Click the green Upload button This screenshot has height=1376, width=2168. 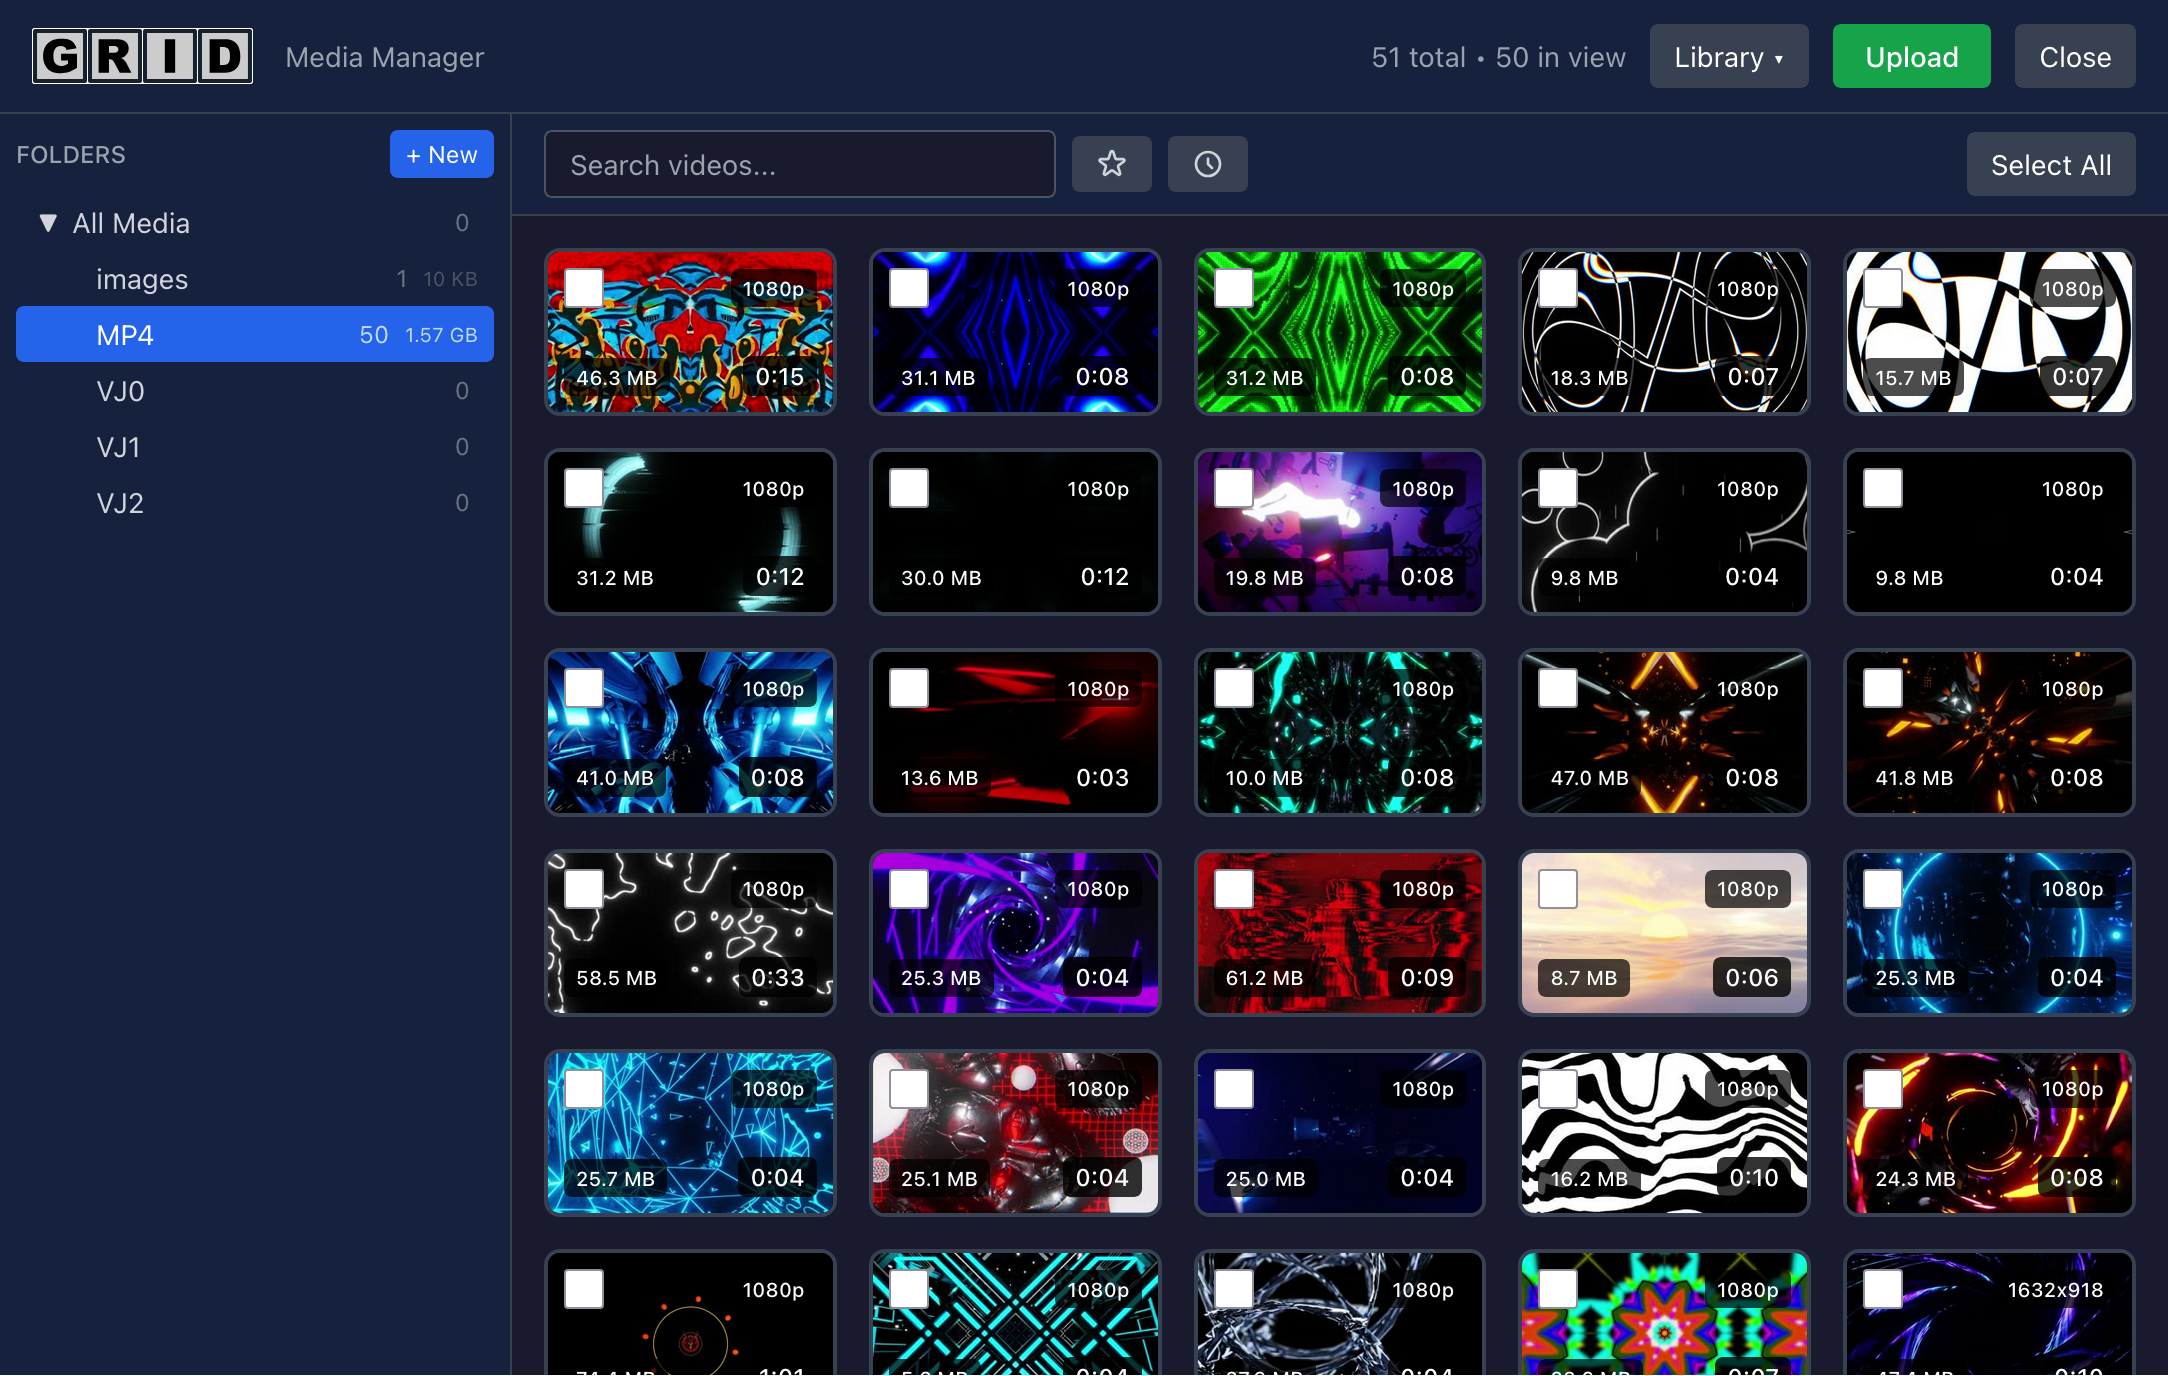coord(1911,57)
